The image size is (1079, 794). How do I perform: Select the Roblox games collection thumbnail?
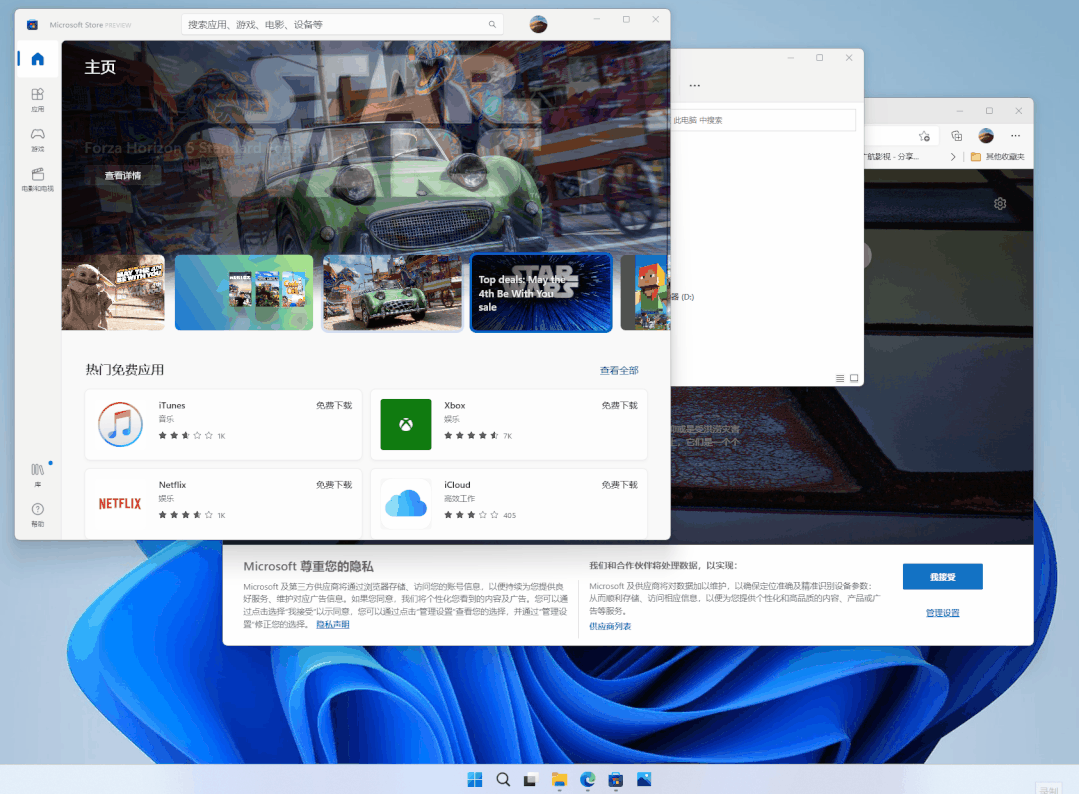(244, 292)
